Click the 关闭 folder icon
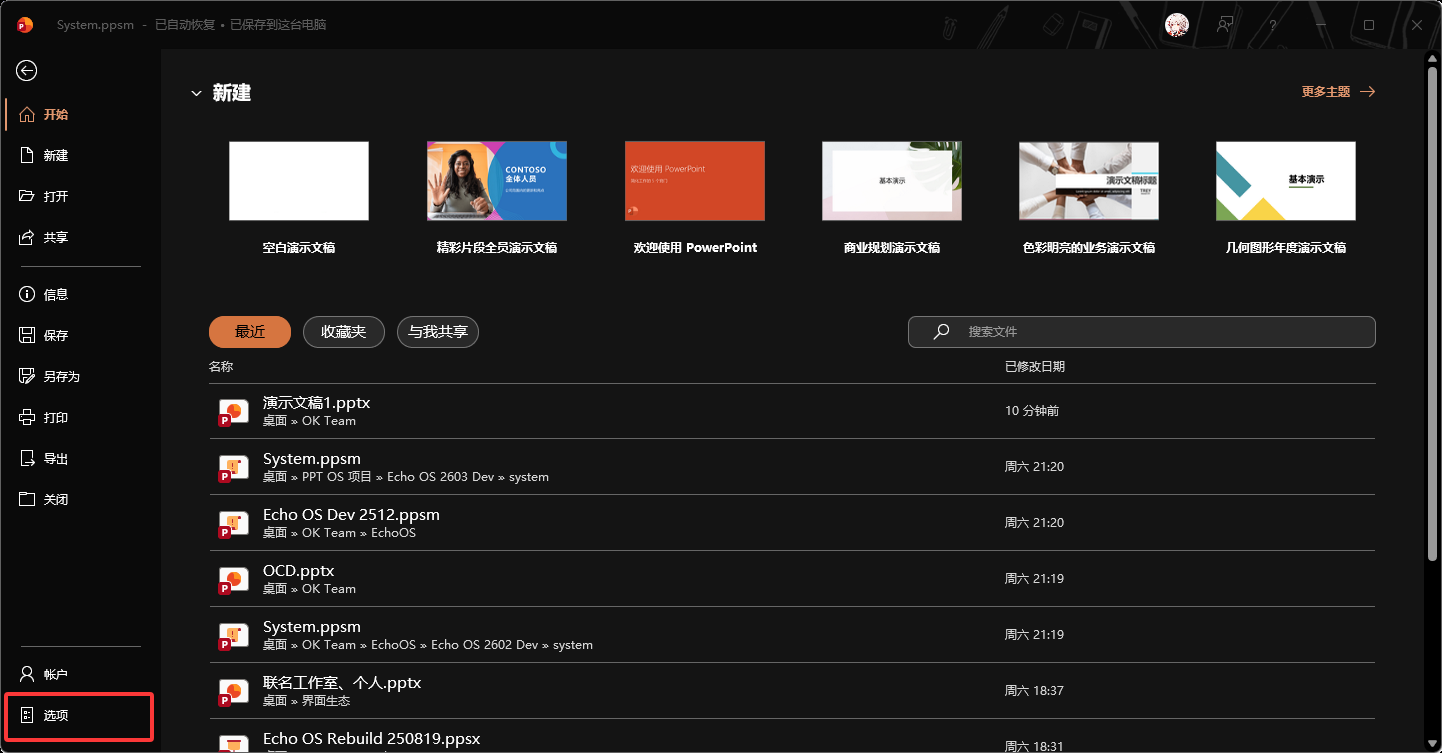The height and width of the screenshot is (753, 1442). coord(27,499)
